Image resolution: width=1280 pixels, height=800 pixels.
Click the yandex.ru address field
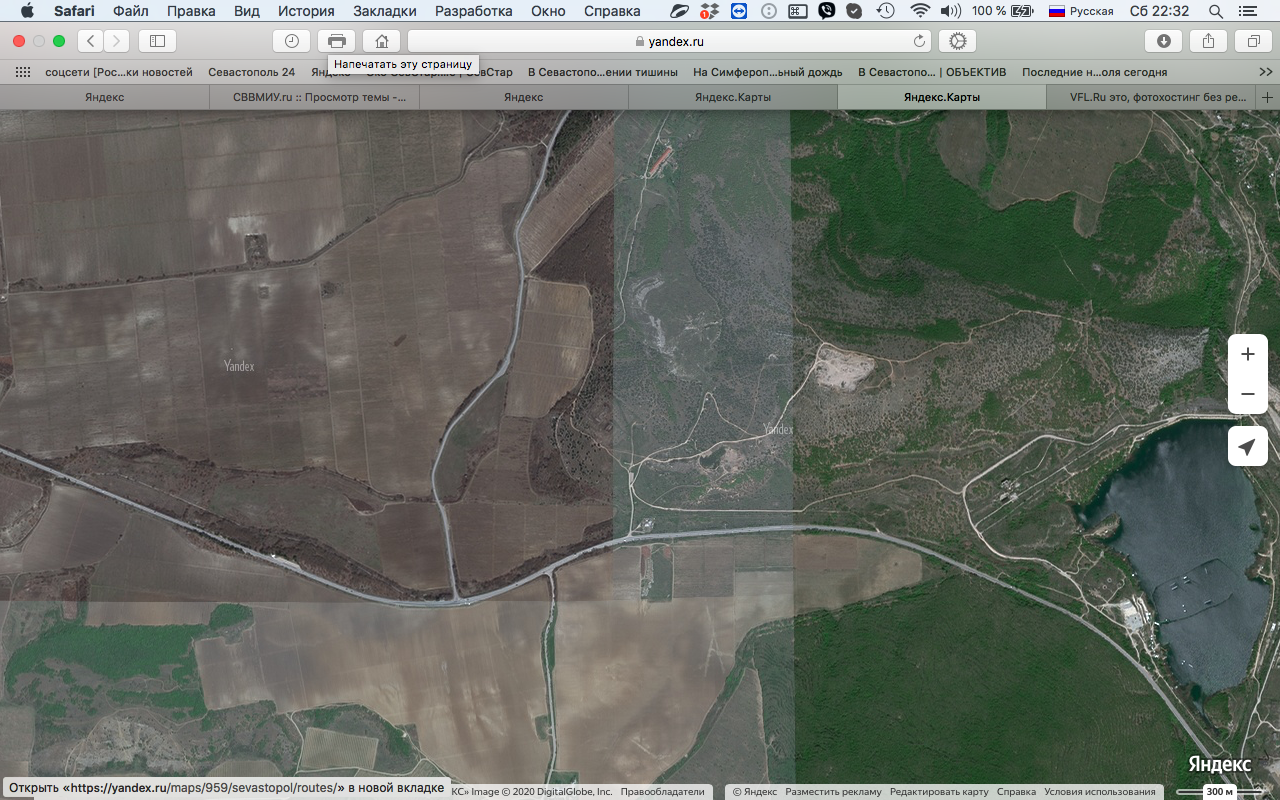(670, 41)
